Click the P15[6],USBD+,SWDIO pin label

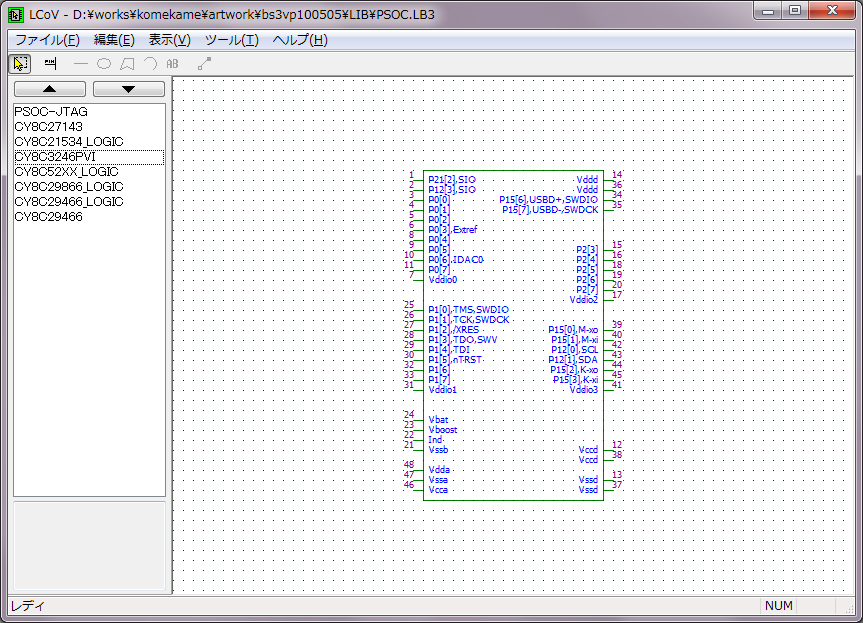(x=548, y=200)
